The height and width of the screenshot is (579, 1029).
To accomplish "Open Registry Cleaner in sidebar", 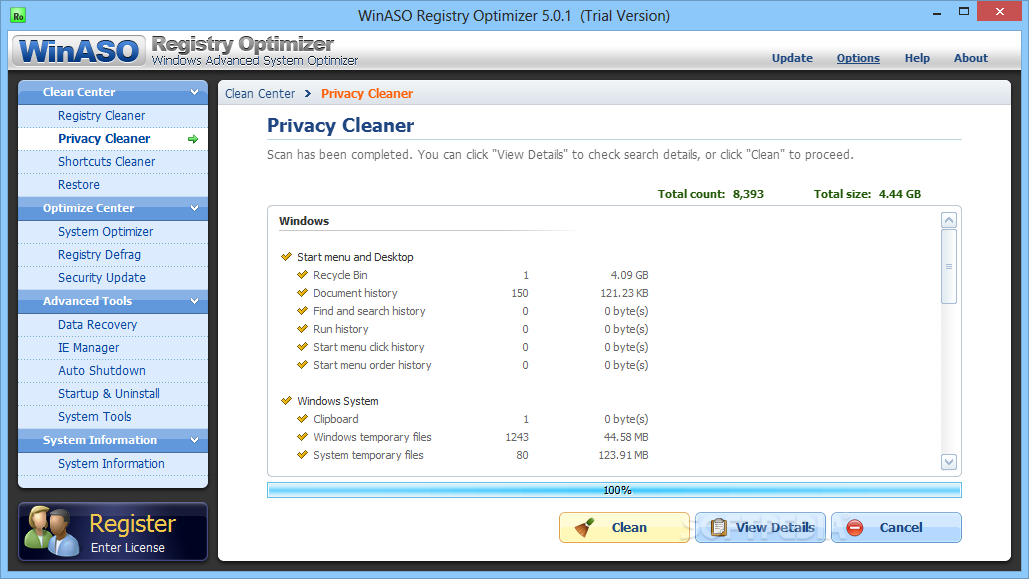I will [x=113, y=116].
